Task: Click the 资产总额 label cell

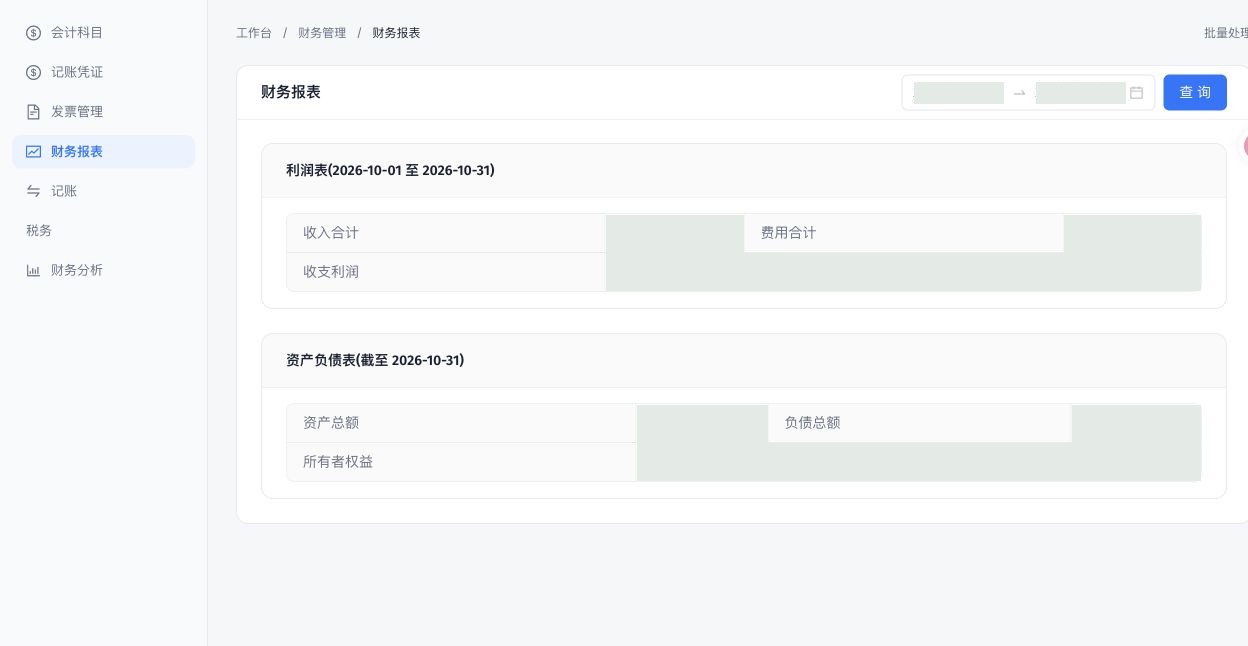Action: [462, 423]
